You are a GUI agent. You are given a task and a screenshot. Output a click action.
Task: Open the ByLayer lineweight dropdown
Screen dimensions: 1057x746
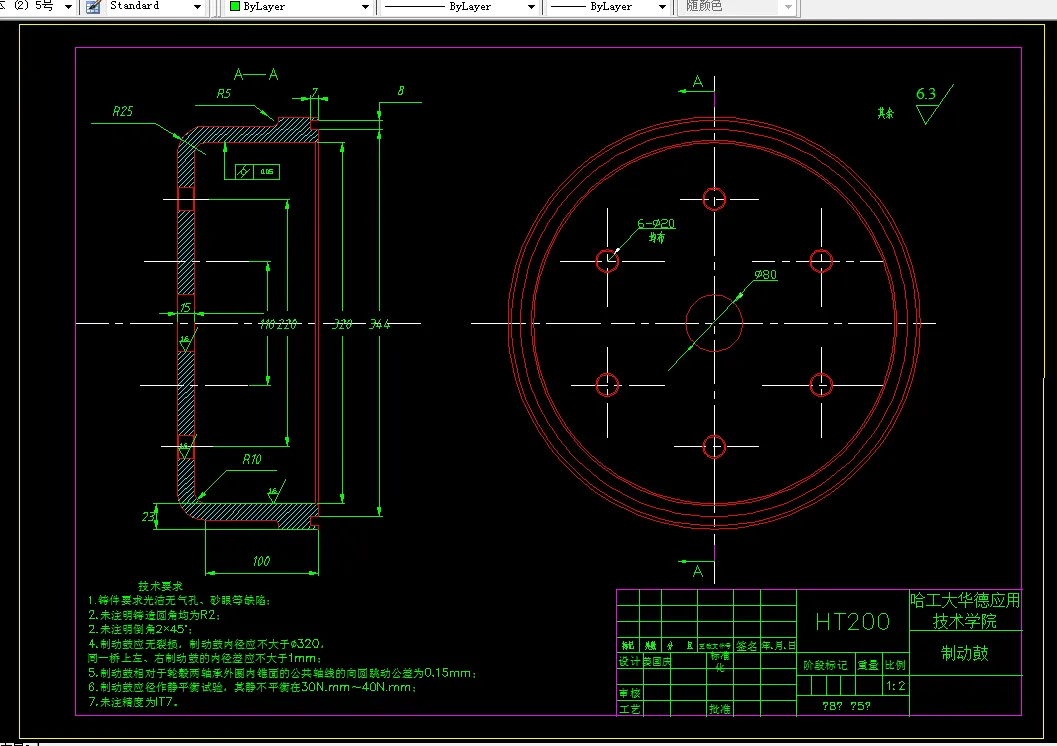[x=662, y=7]
